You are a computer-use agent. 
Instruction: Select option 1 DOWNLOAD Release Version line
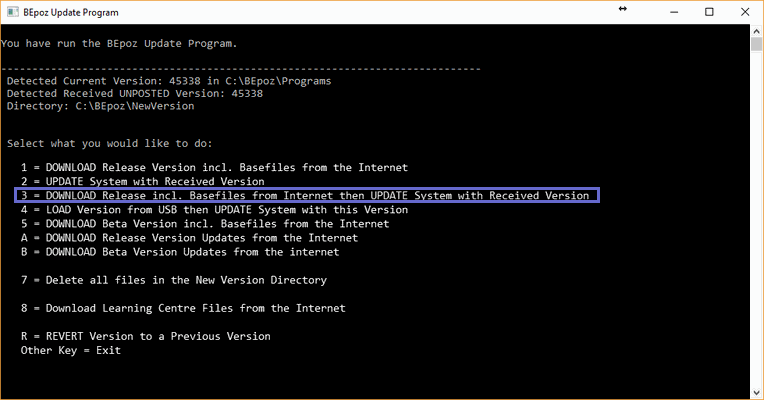coord(214,167)
